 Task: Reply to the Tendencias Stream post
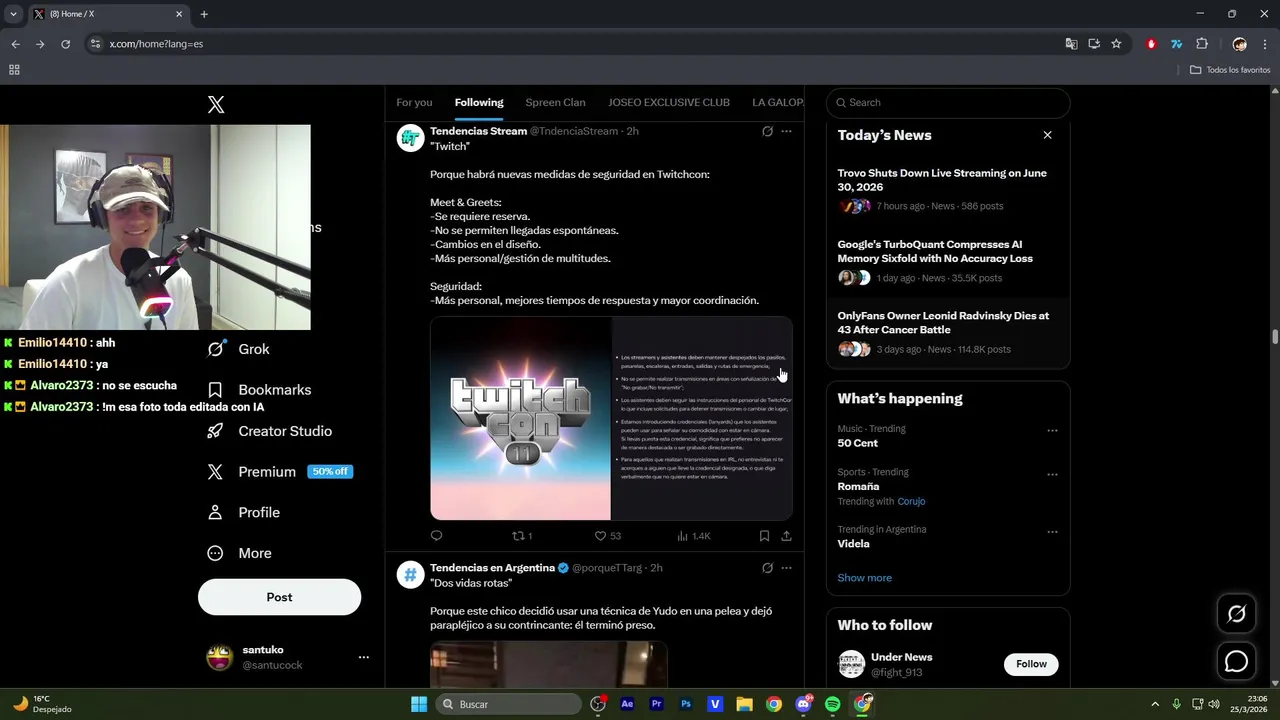(x=436, y=536)
